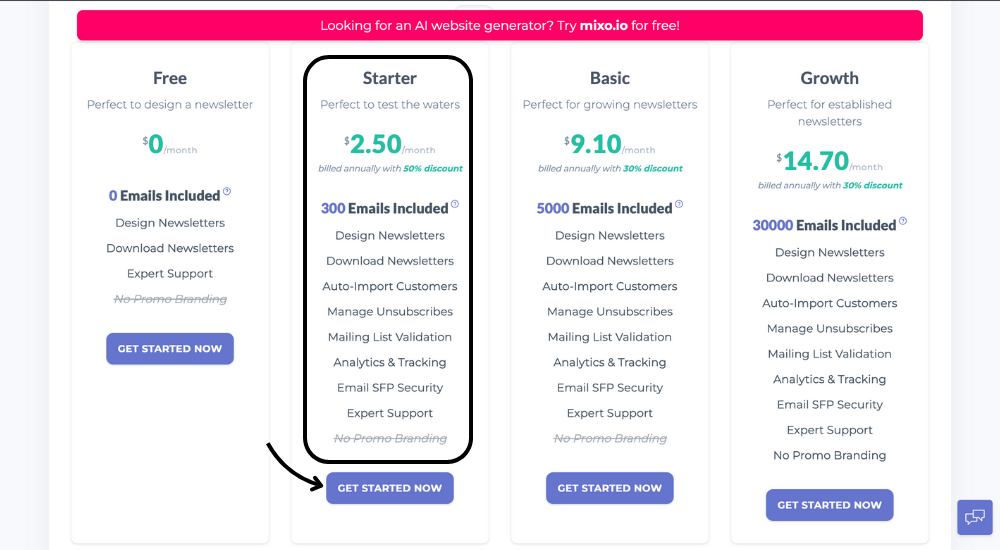1000x550 pixels.
Task: Click the Free plan heading
Action: [x=170, y=78]
